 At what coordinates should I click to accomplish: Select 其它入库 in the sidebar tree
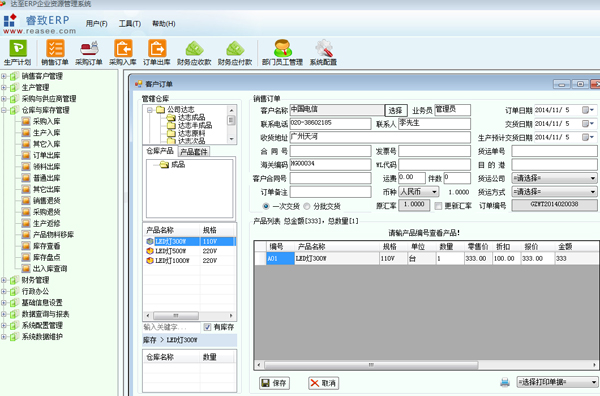click(x=46, y=144)
